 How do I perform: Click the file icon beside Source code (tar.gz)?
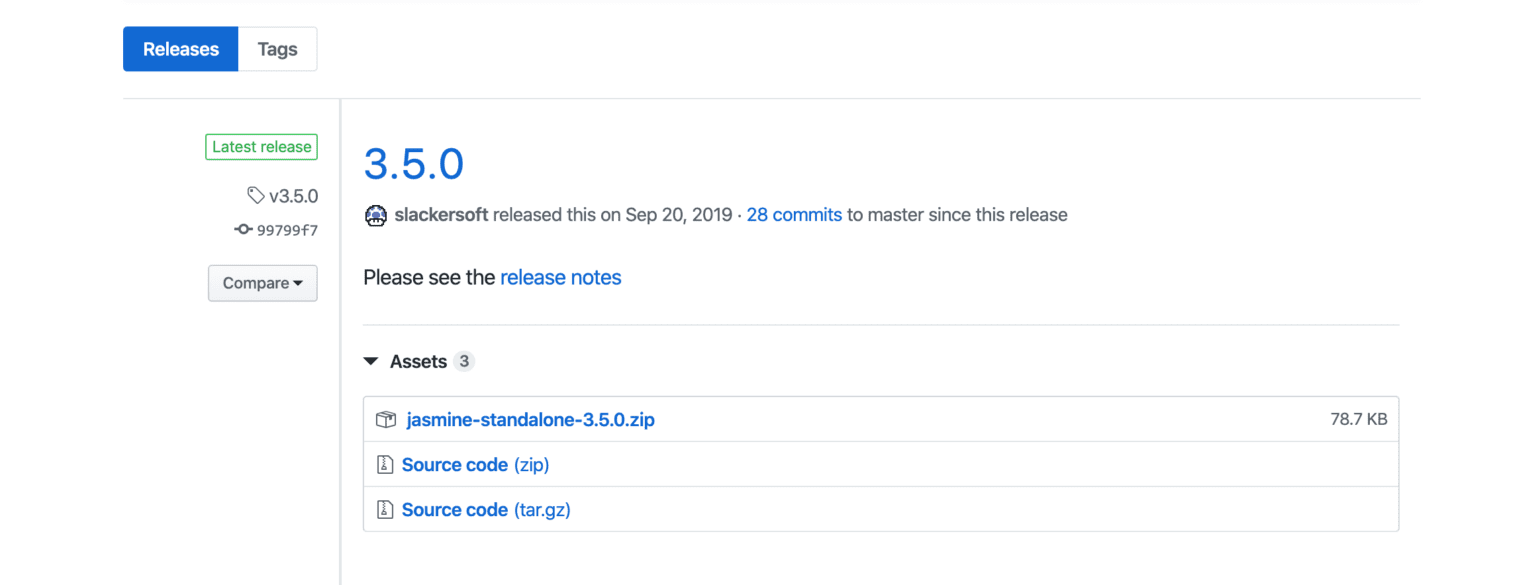(385, 509)
